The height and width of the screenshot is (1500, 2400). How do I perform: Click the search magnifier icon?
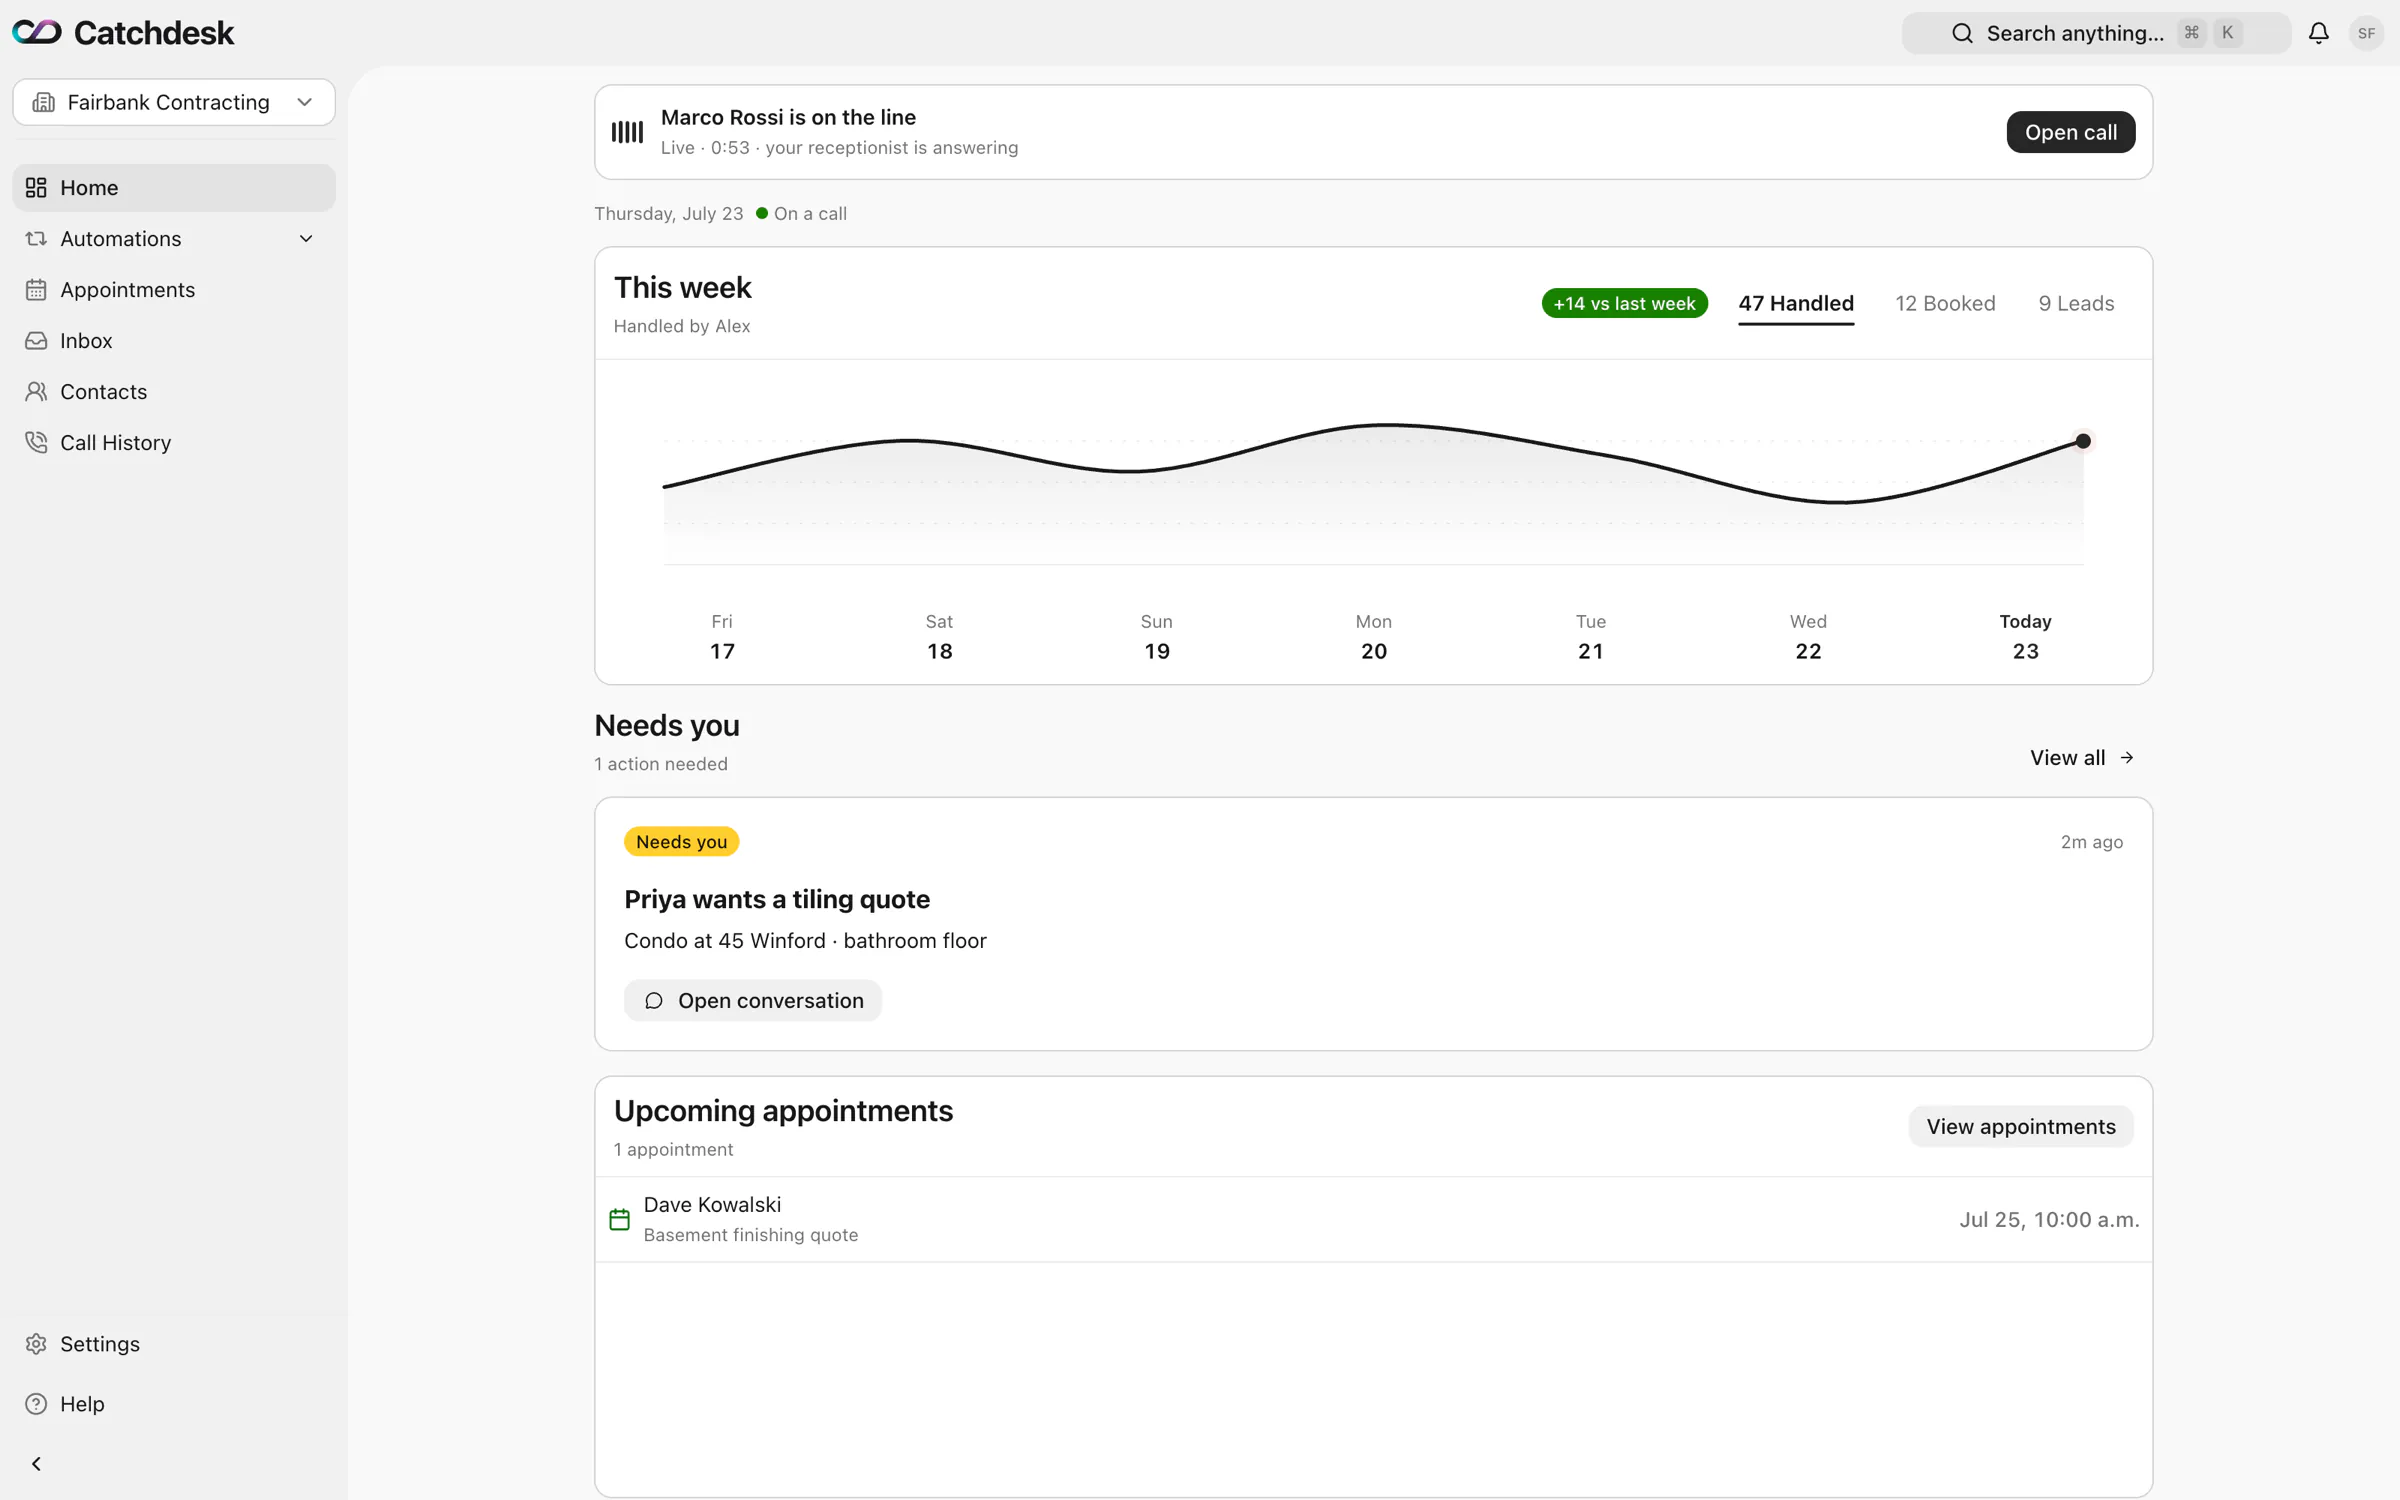[x=1962, y=33]
